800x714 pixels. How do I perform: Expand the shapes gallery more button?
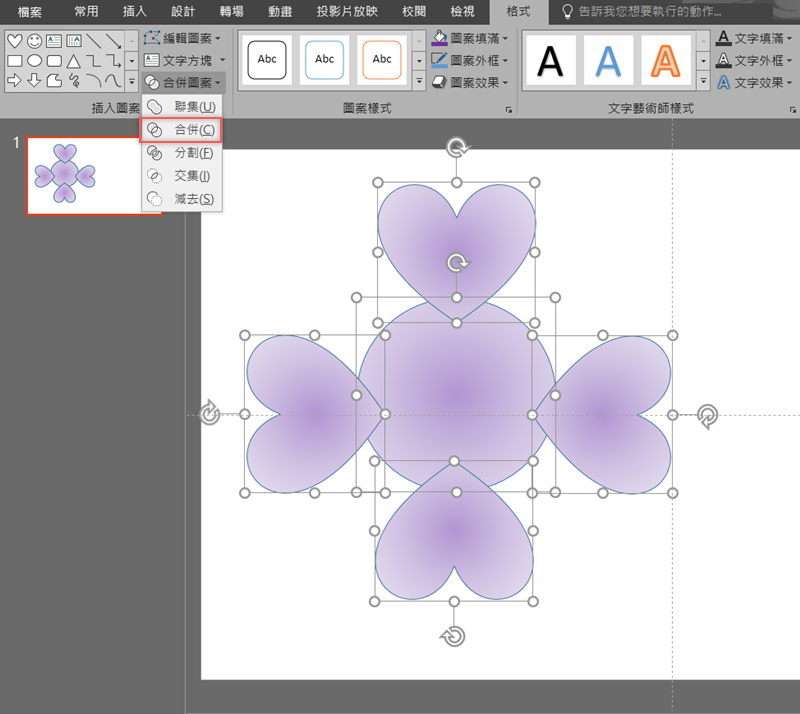[132, 81]
